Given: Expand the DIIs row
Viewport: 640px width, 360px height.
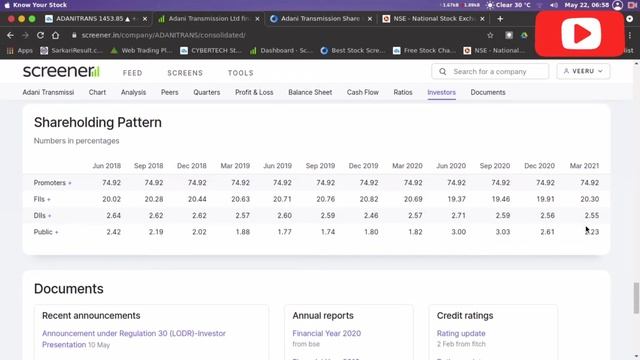Looking at the screenshot, I should coord(42,216).
